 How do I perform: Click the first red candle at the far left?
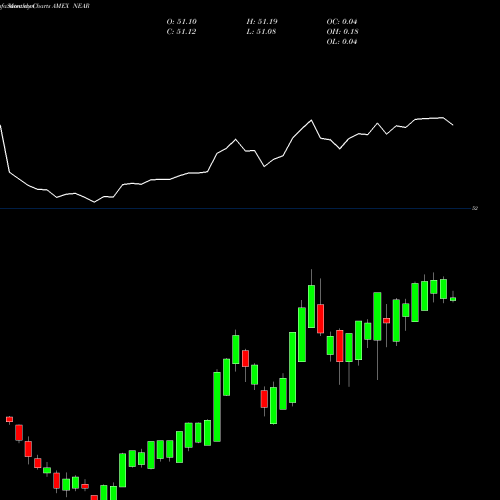(x=9, y=419)
